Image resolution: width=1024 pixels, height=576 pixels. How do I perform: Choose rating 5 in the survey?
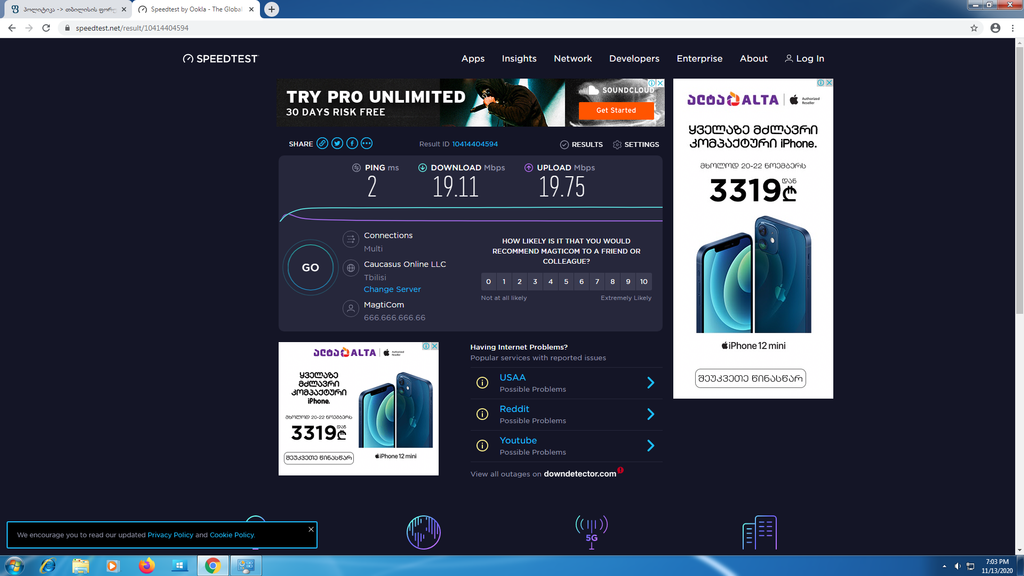coord(566,282)
